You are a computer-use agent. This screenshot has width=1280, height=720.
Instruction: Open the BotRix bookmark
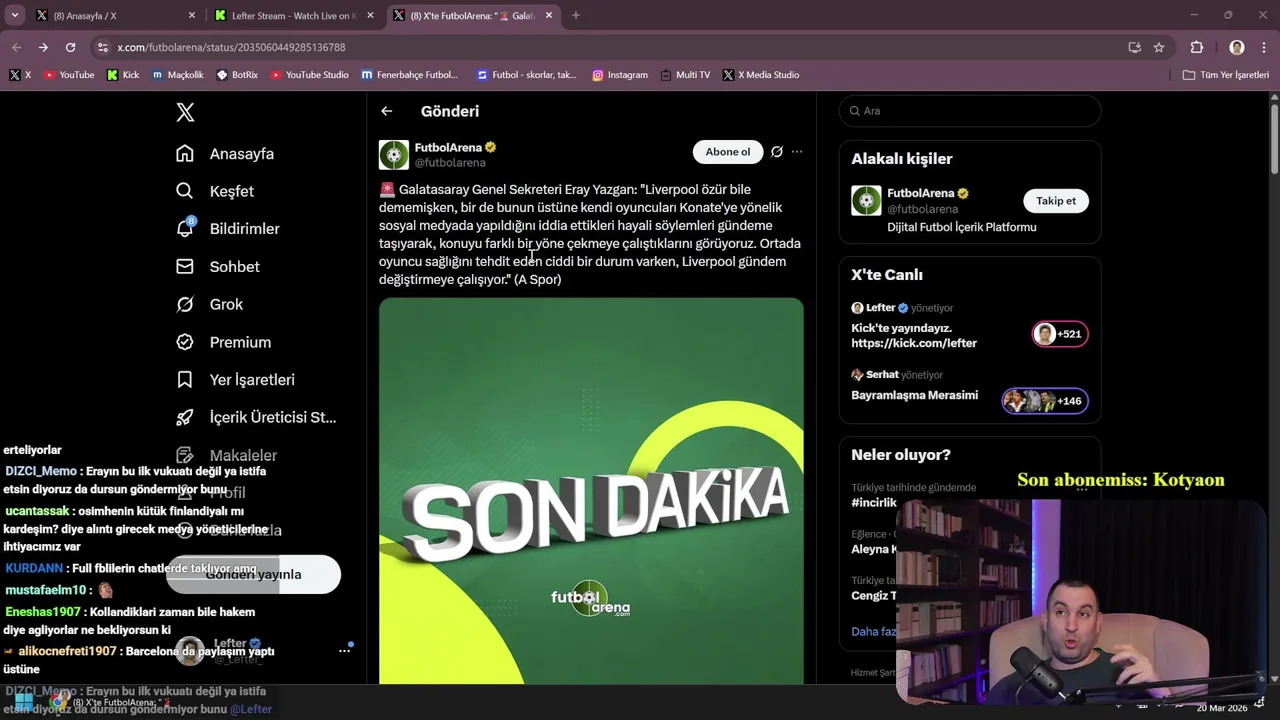[236, 75]
